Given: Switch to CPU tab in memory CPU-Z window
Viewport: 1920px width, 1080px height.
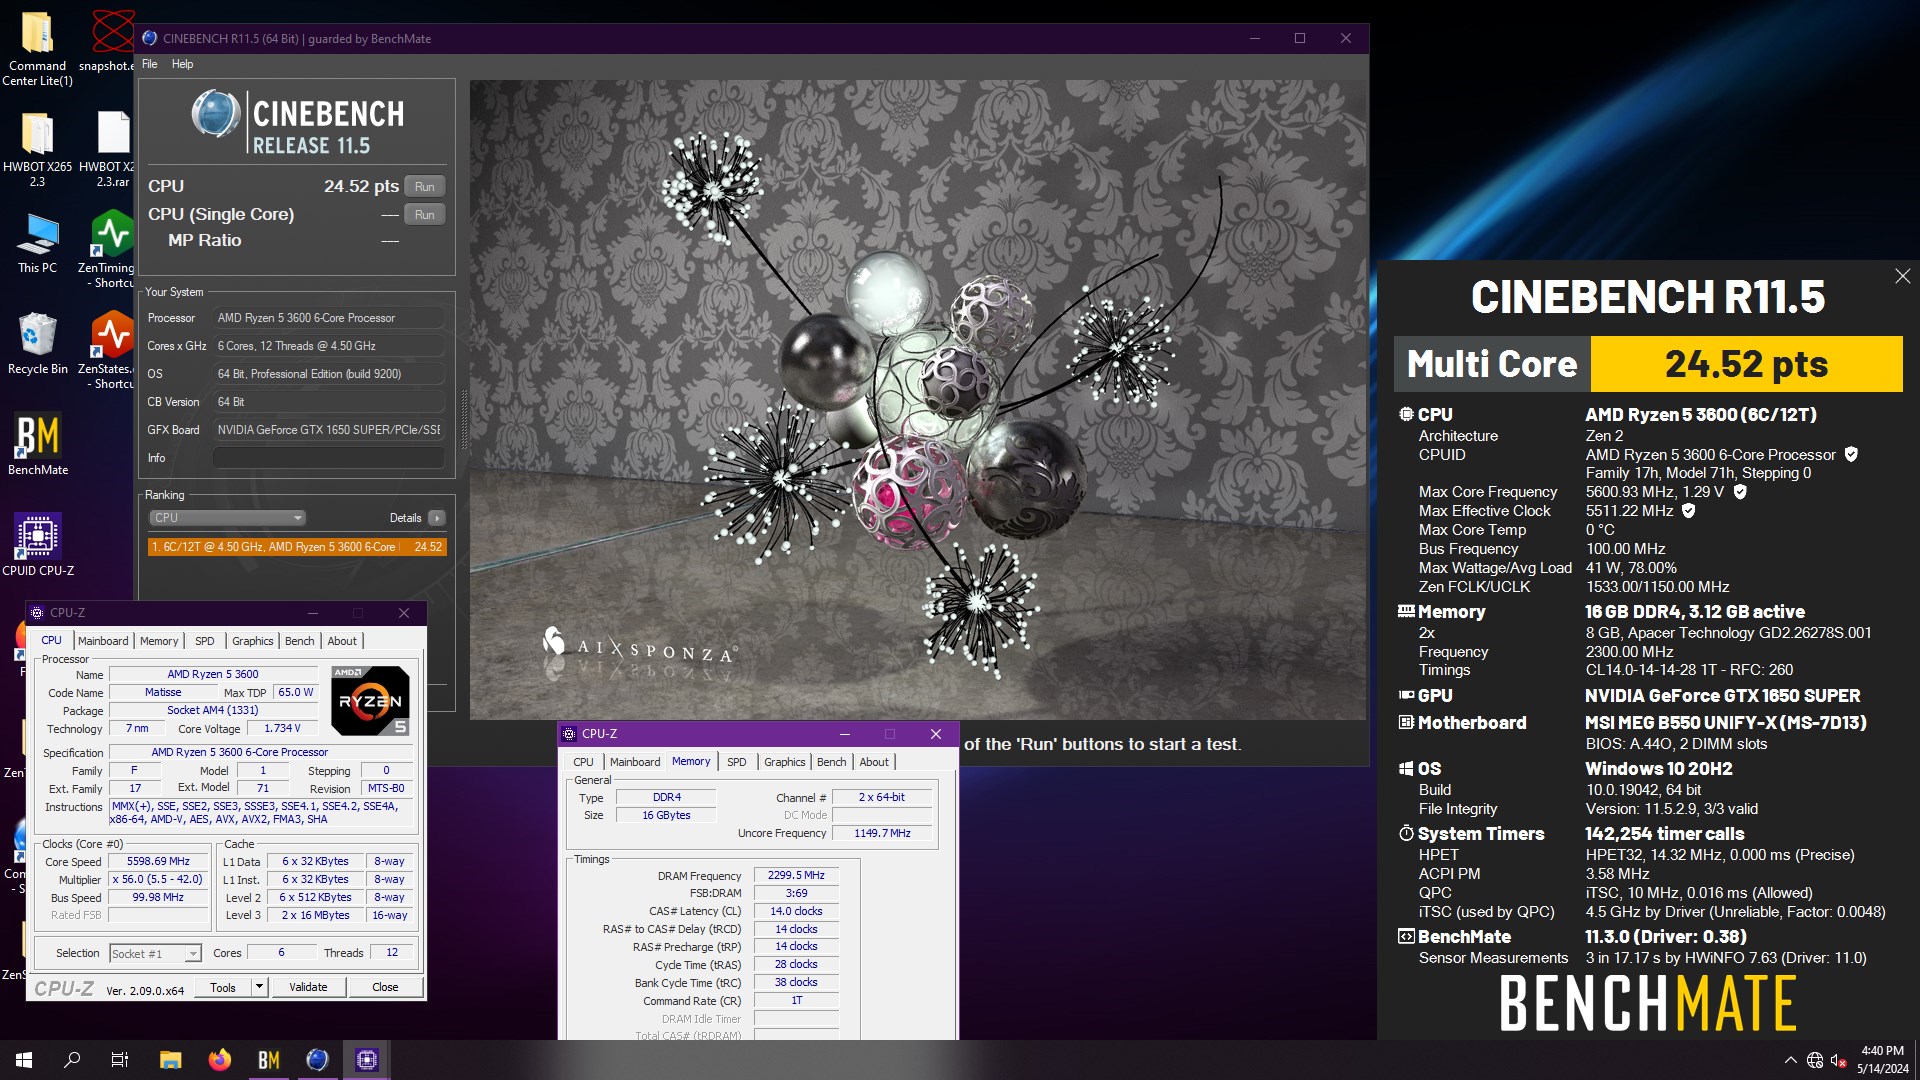Looking at the screenshot, I should click(583, 762).
